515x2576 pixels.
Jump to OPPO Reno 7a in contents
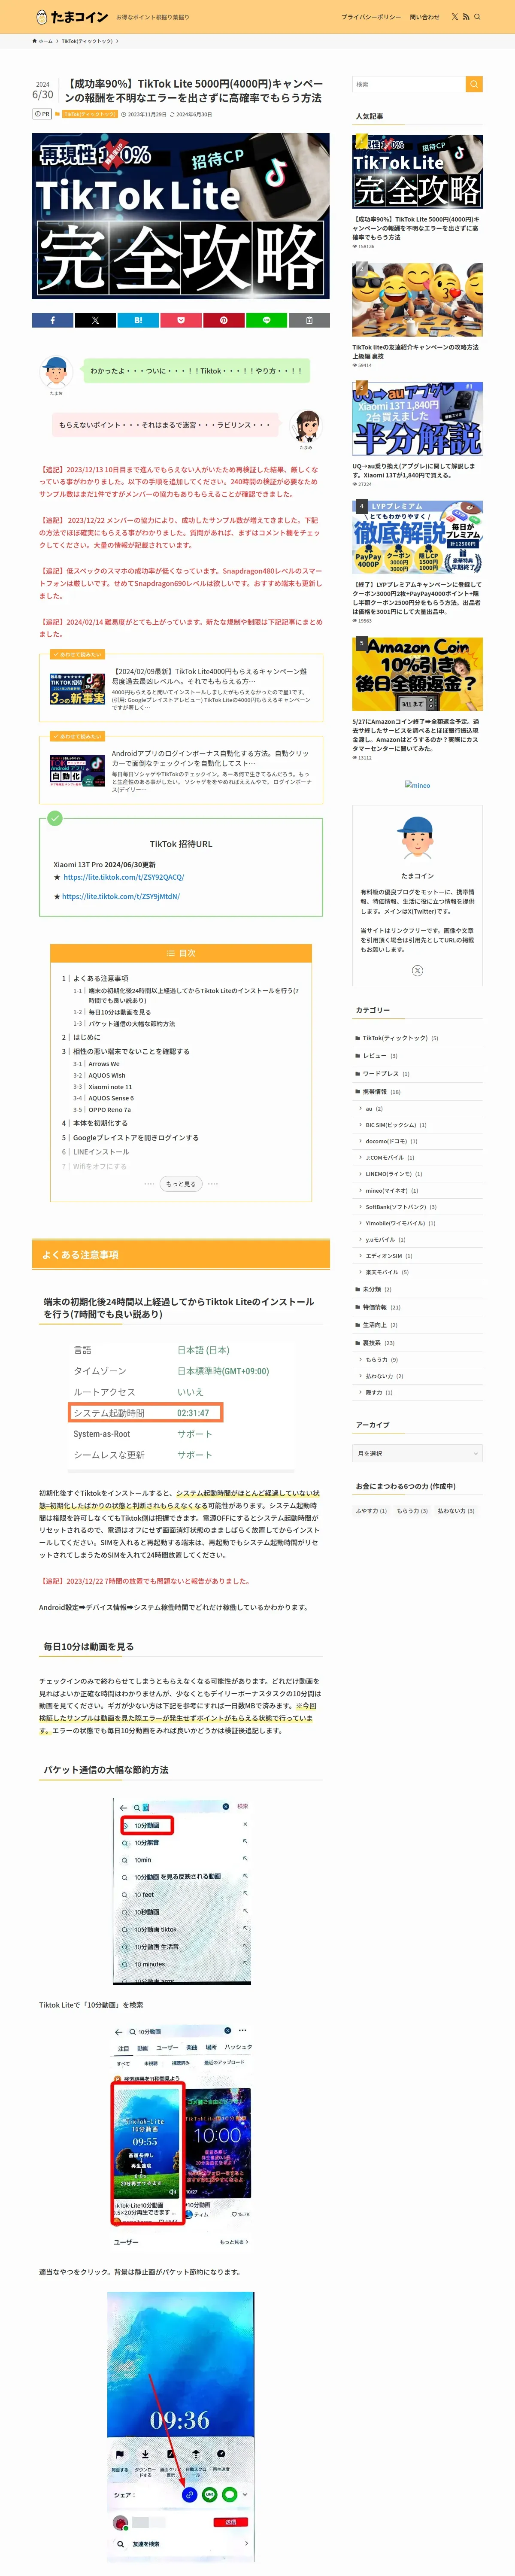(x=109, y=1110)
